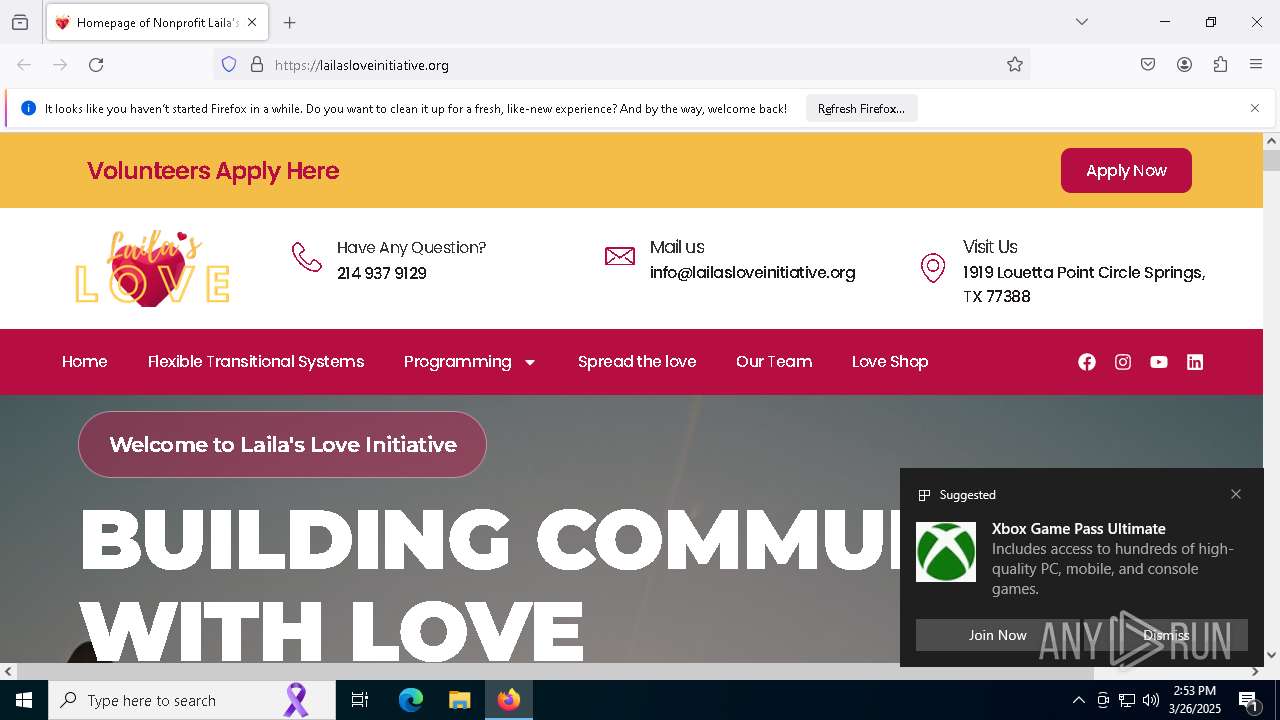Click the mail envelope icon
Screen dimensions: 1280x720
point(620,256)
